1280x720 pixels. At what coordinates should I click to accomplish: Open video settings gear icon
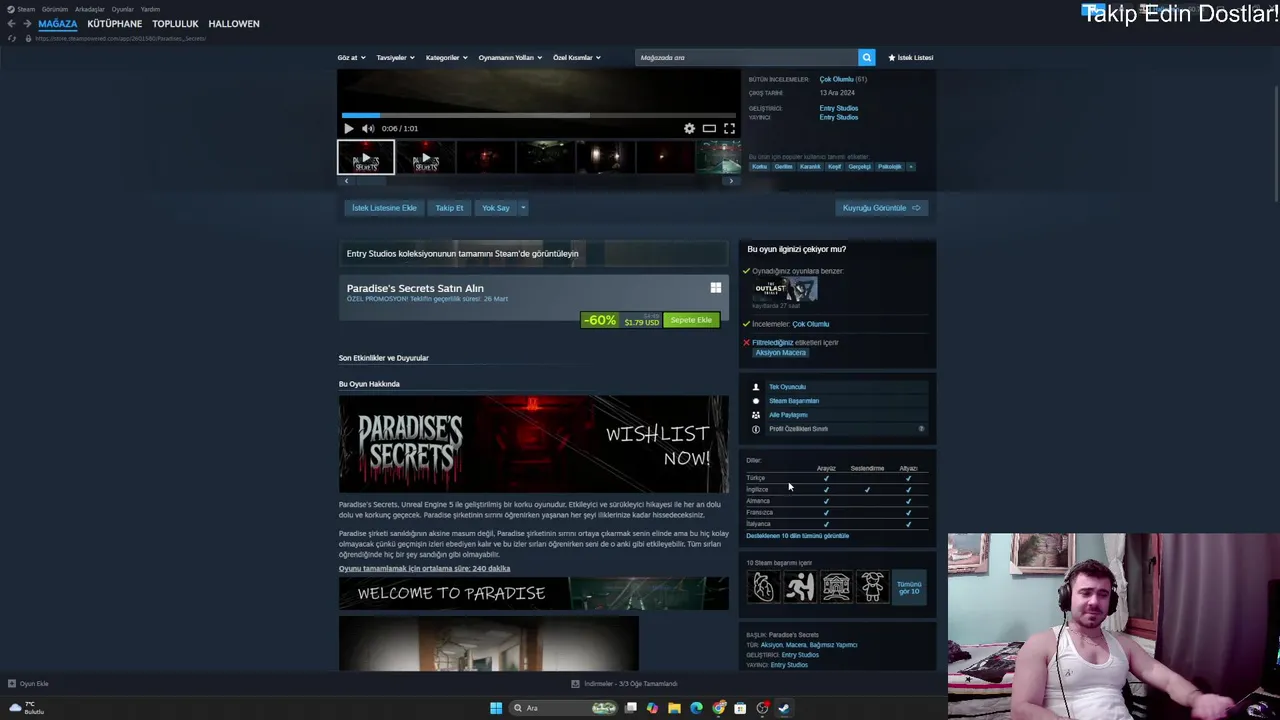coord(689,128)
